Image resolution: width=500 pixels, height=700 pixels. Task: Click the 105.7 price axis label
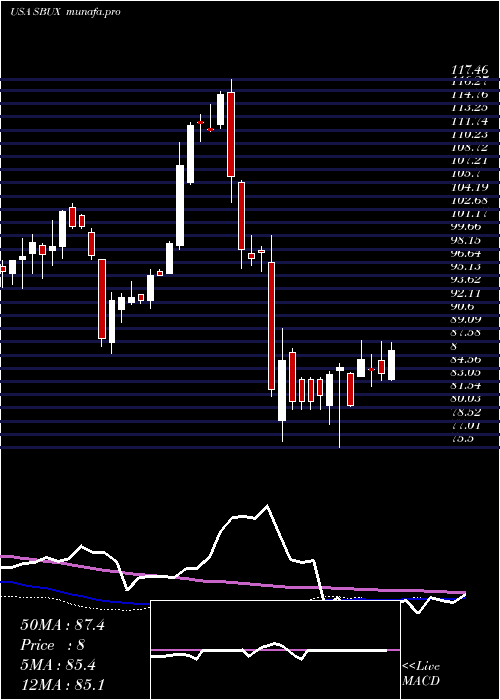pyautogui.click(x=466, y=174)
